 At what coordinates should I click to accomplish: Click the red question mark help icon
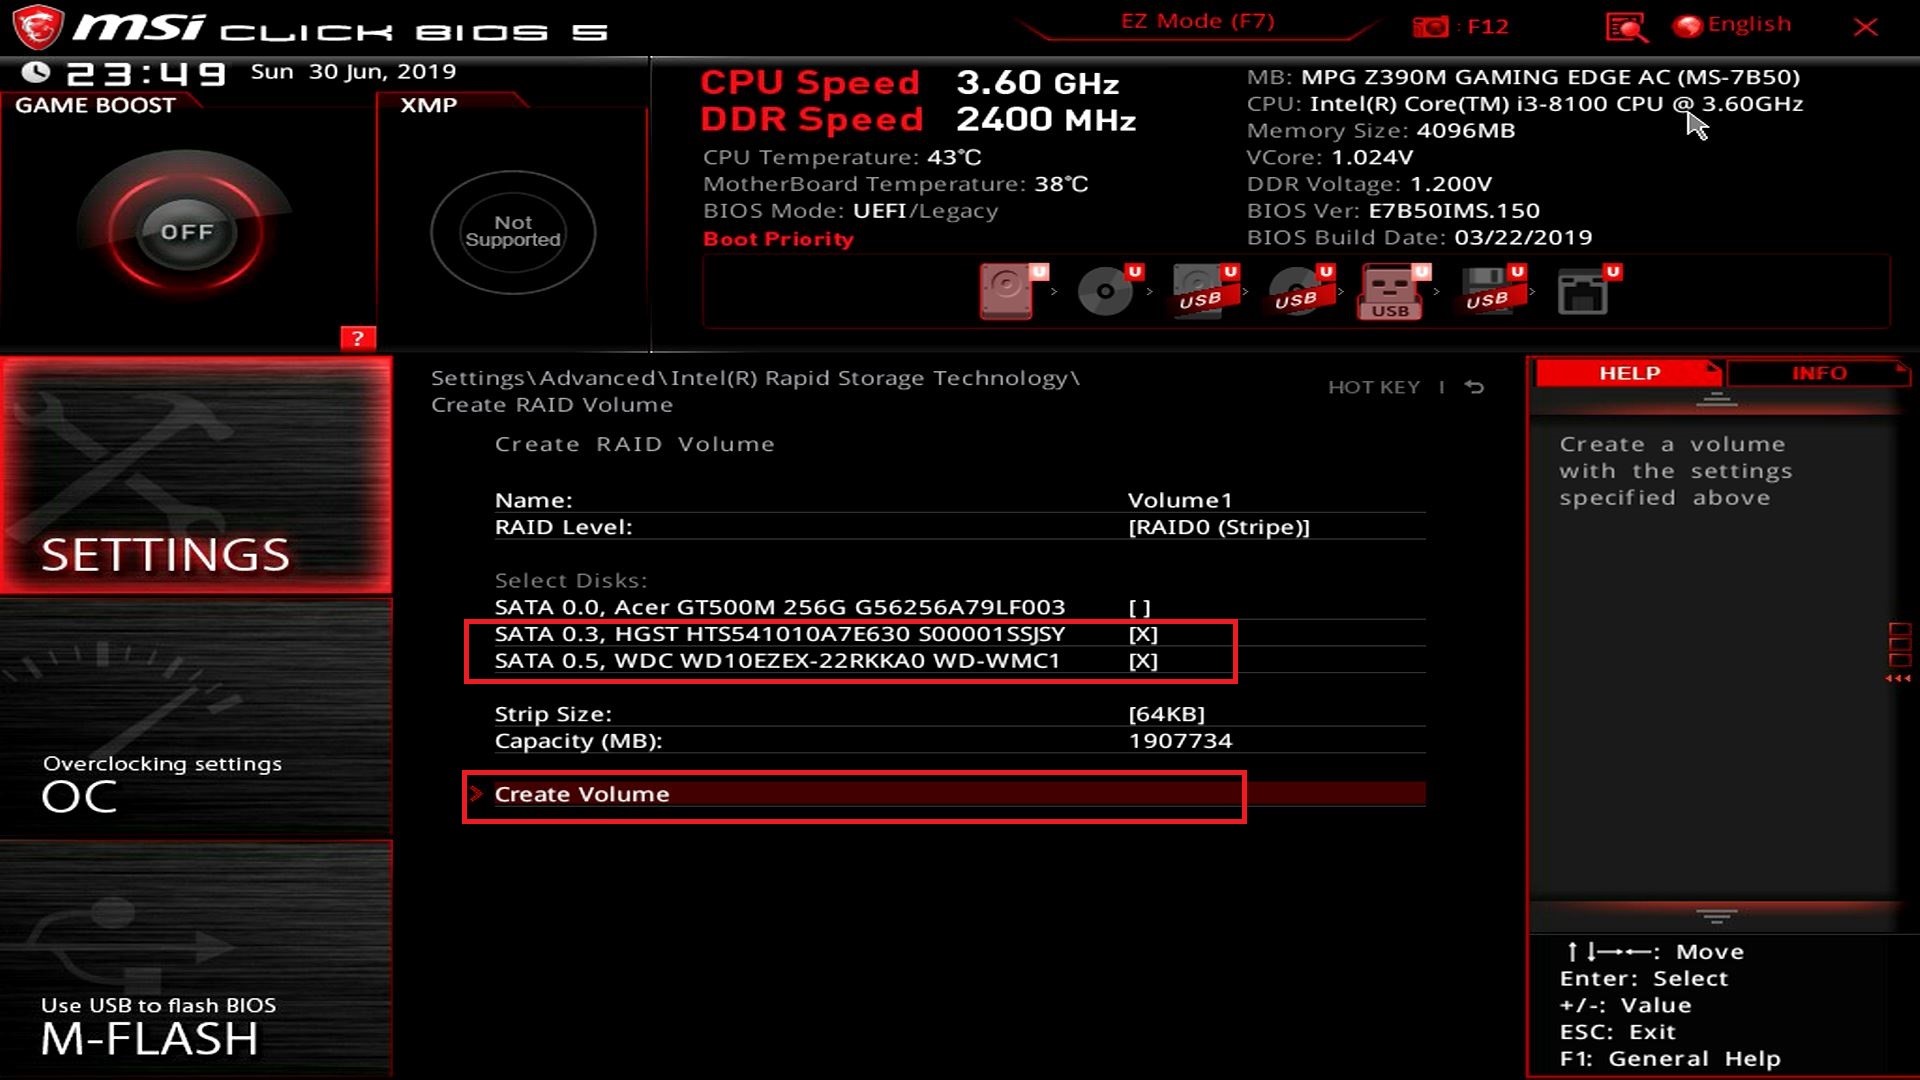pos(357,338)
